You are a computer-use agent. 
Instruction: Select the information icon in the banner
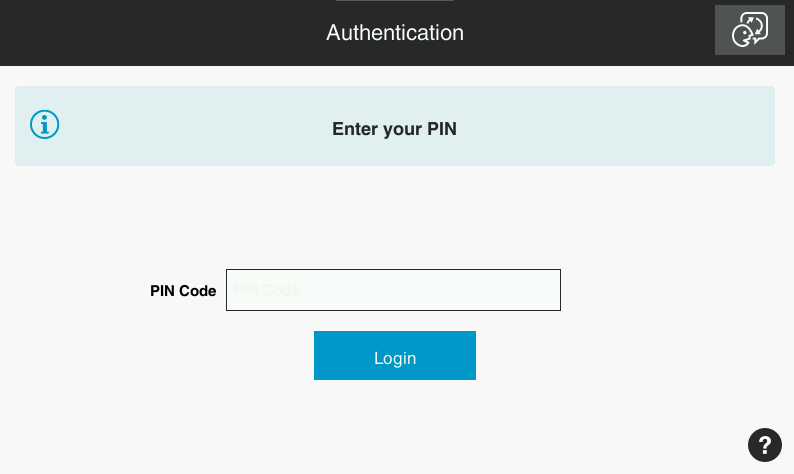pos(45,125)
